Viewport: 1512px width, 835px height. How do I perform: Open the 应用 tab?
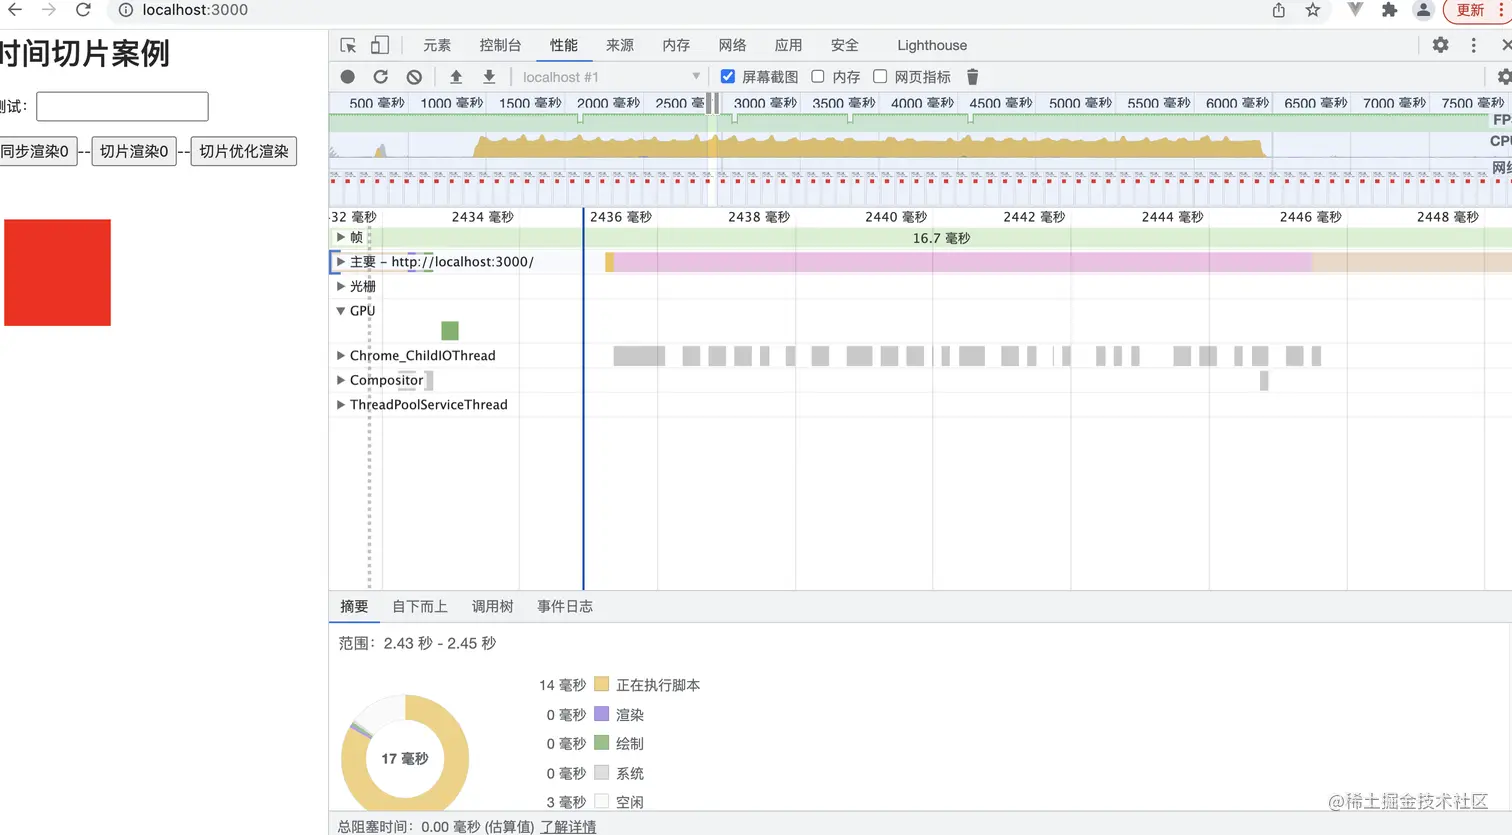tap(788, 45)
